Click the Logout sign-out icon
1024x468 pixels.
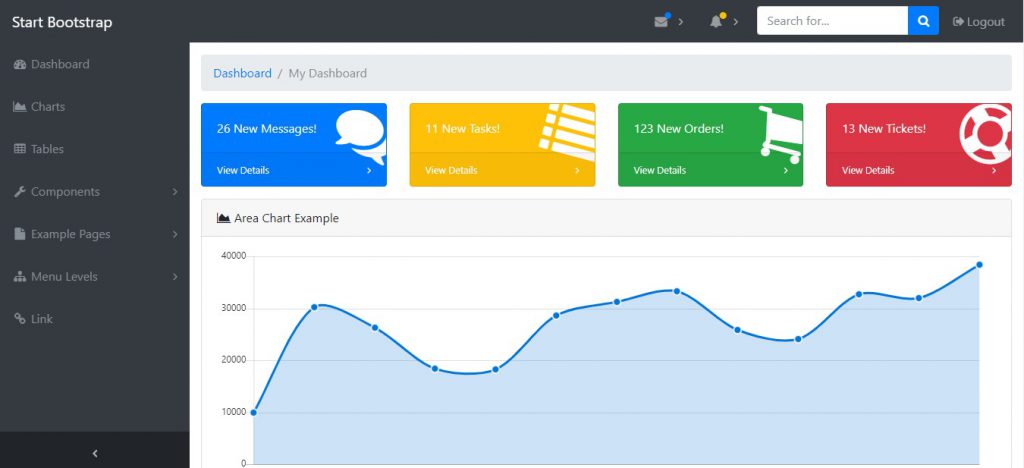958,22
